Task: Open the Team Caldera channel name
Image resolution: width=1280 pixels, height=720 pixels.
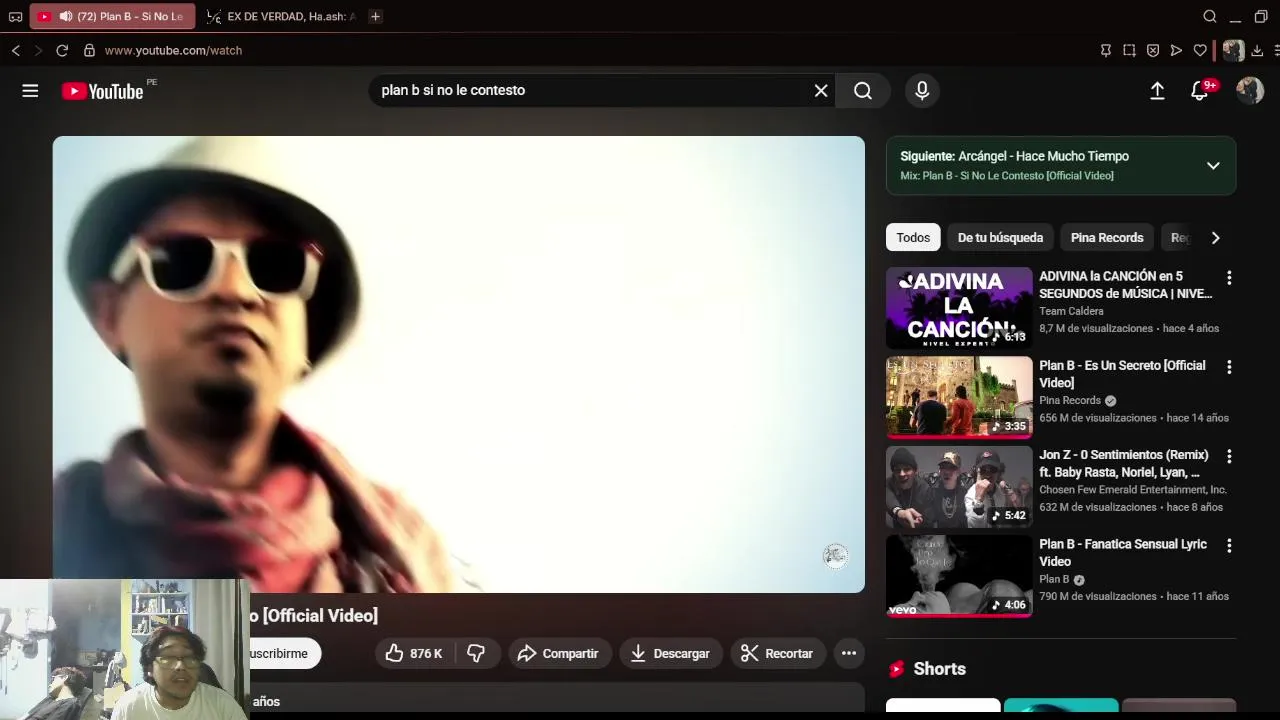Action: click(x=1071, y=311)
